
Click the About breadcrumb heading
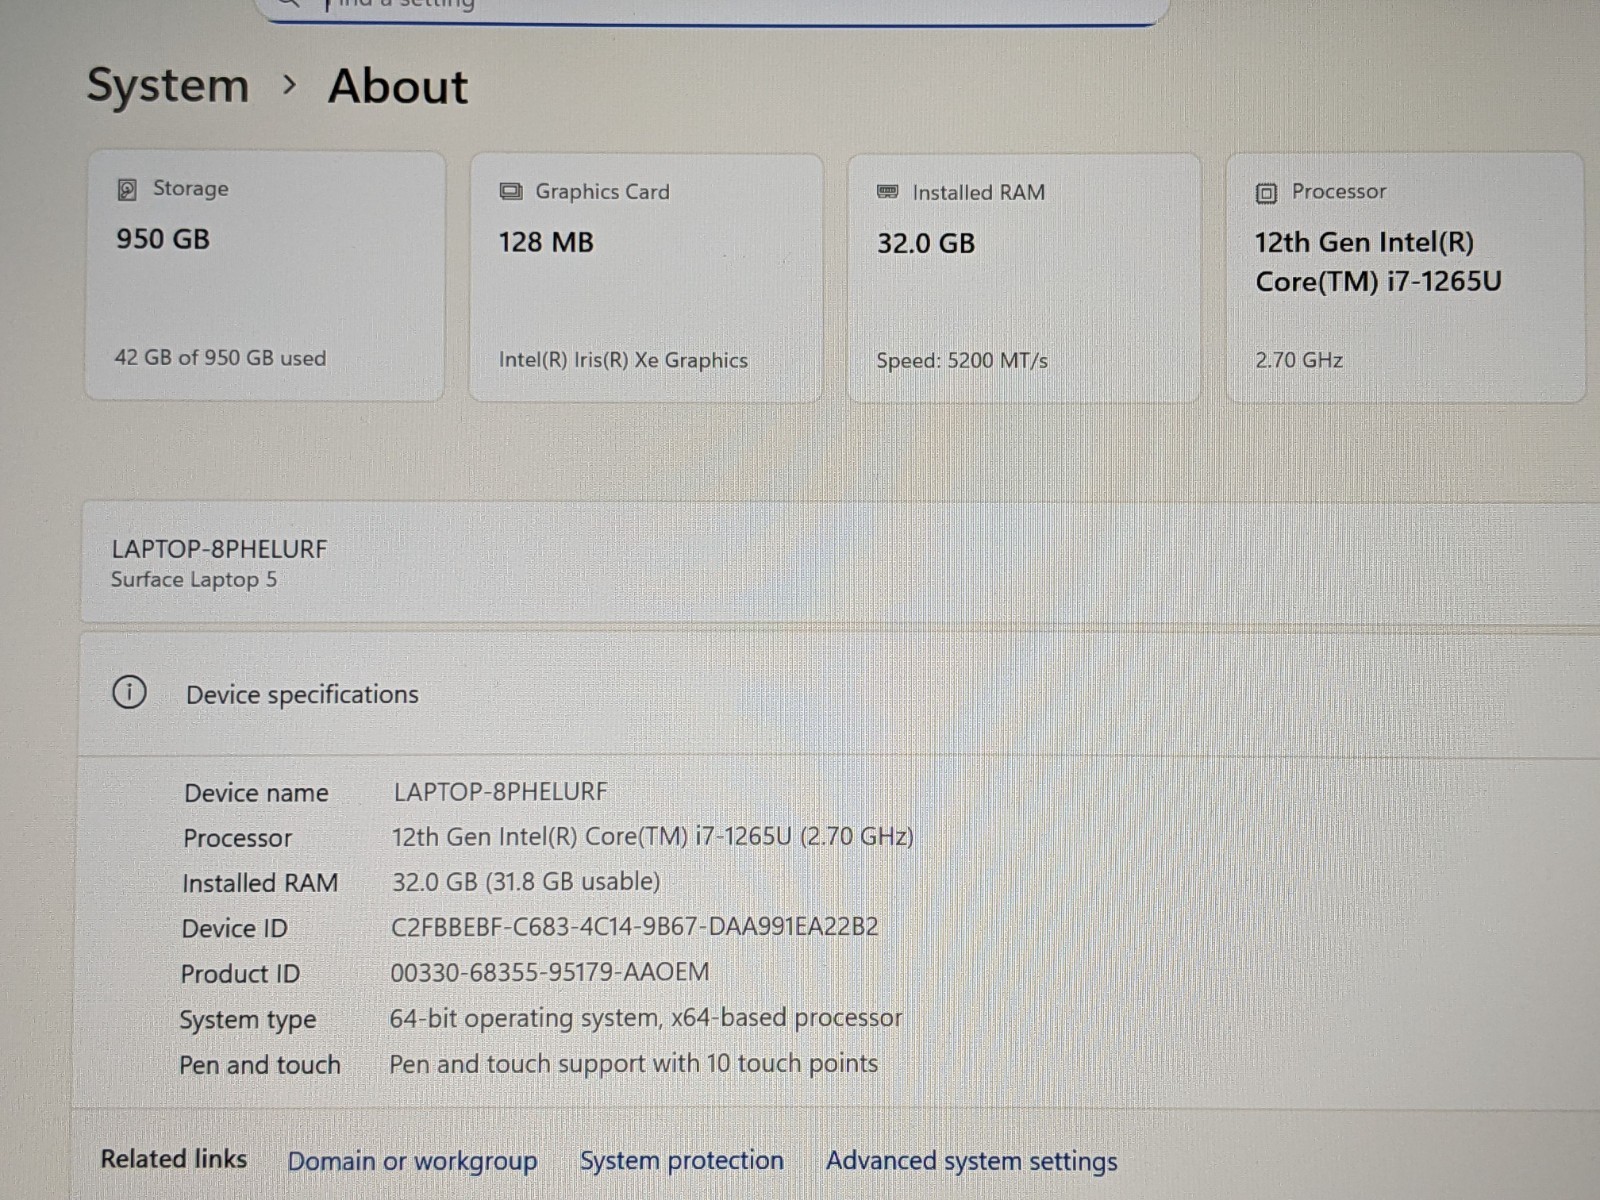[x=398, y=86]
